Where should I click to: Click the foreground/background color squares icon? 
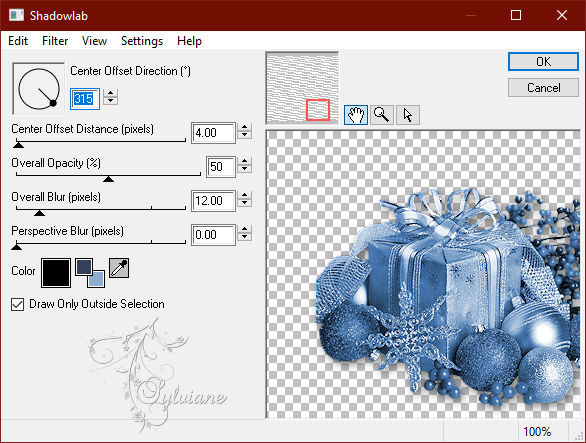90,273
